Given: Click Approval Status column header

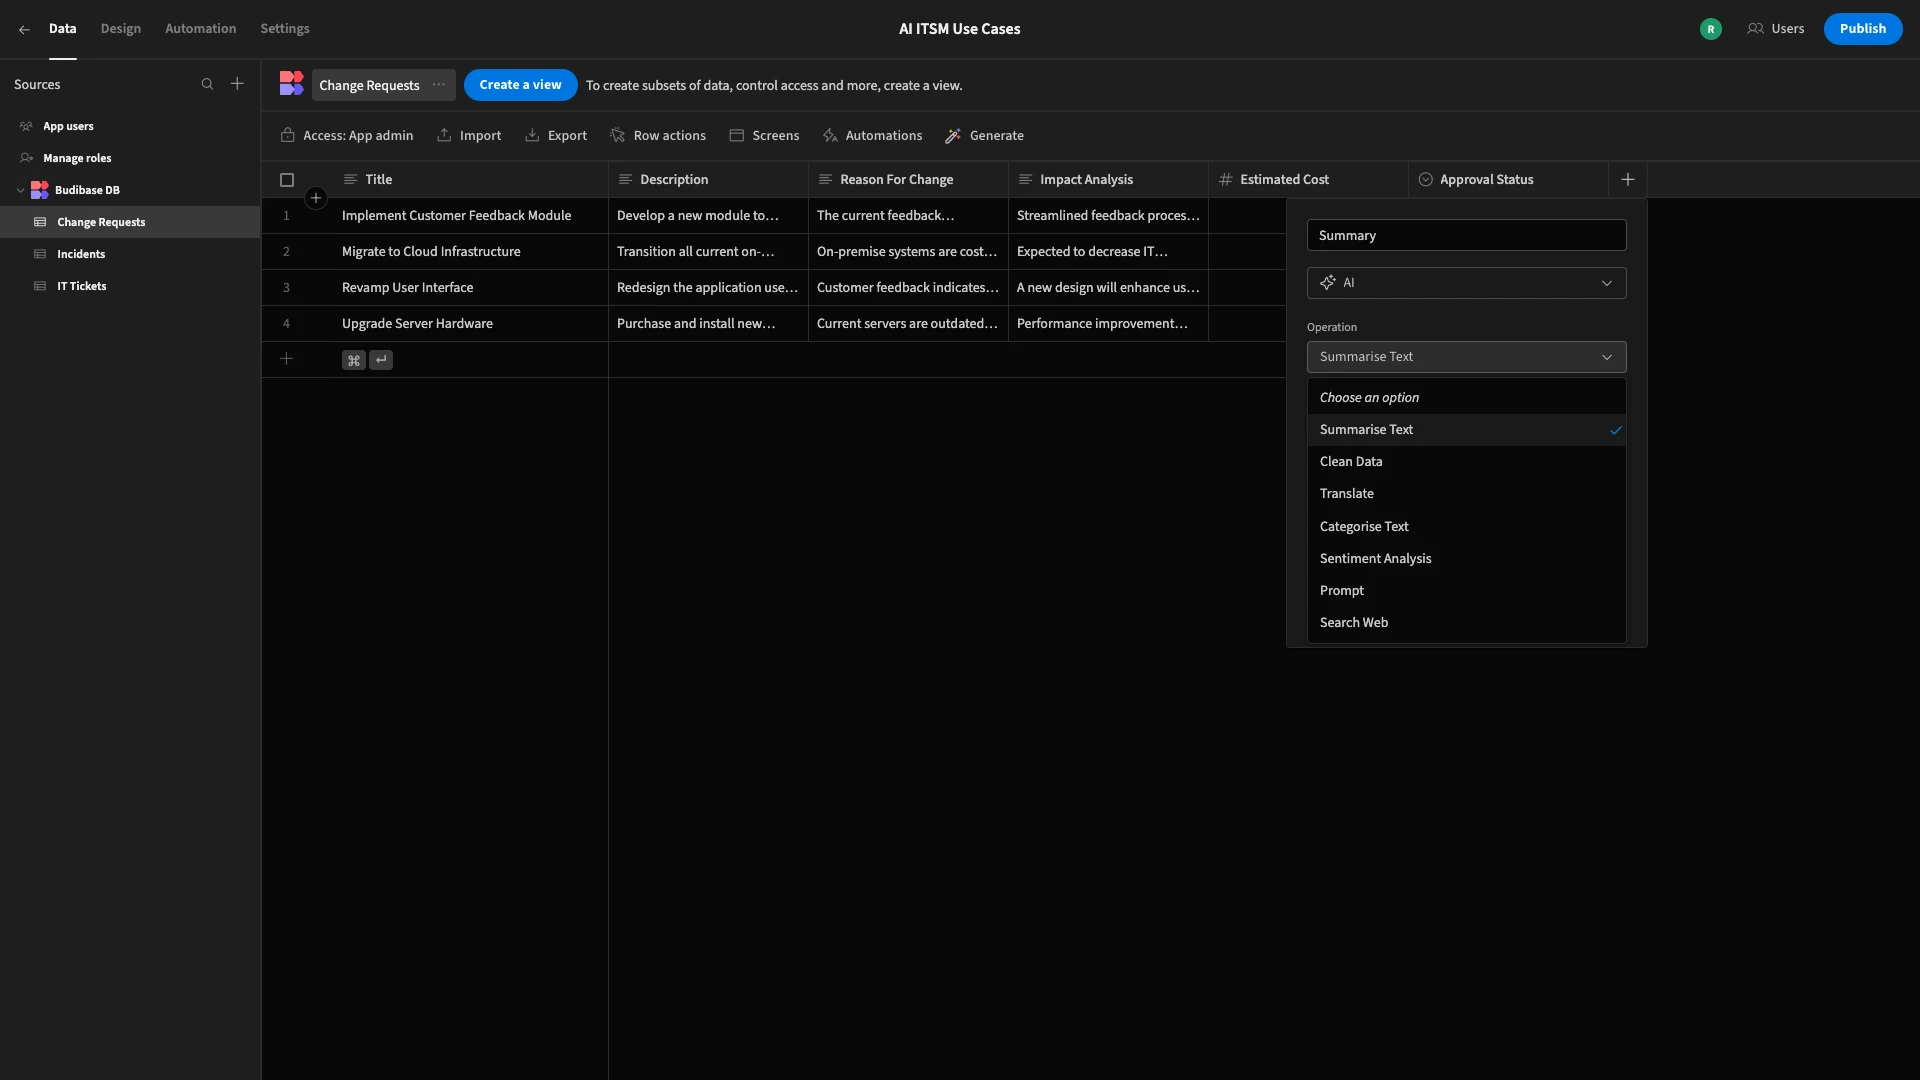Looking at the screenshot, I should (x=1508, y=180).
